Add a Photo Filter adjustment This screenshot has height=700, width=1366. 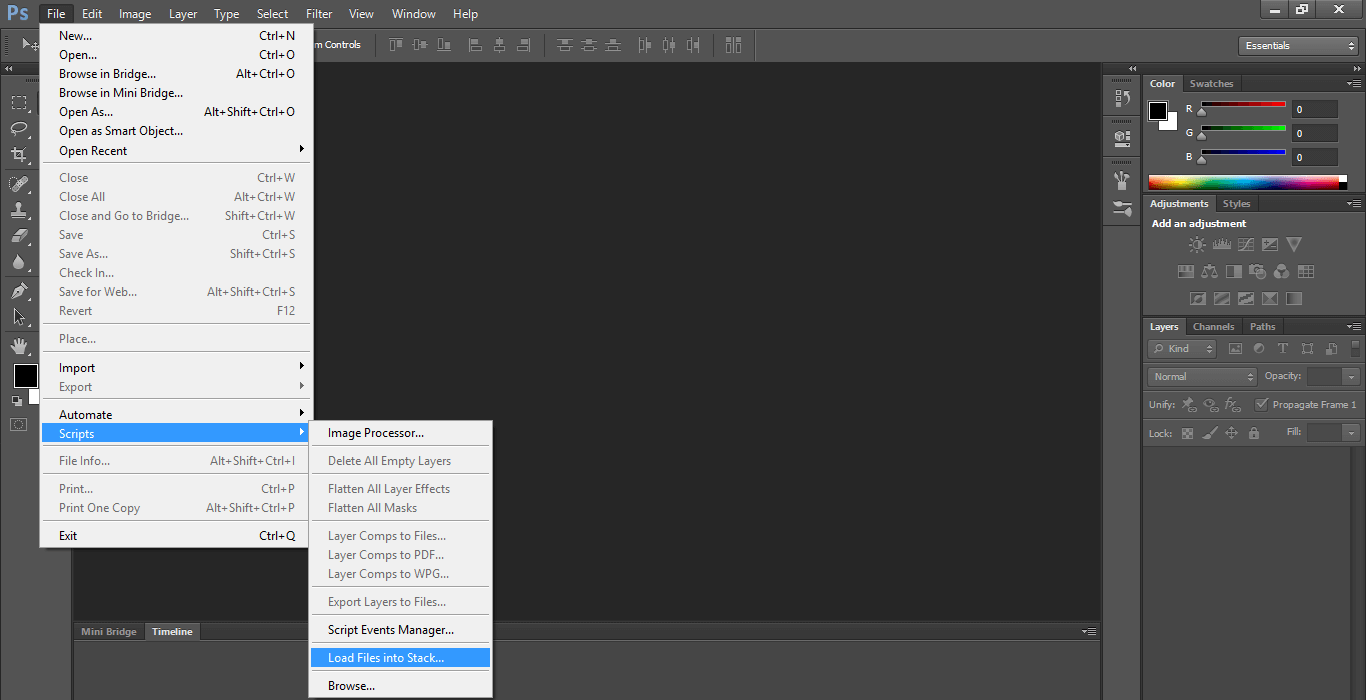1258,271
